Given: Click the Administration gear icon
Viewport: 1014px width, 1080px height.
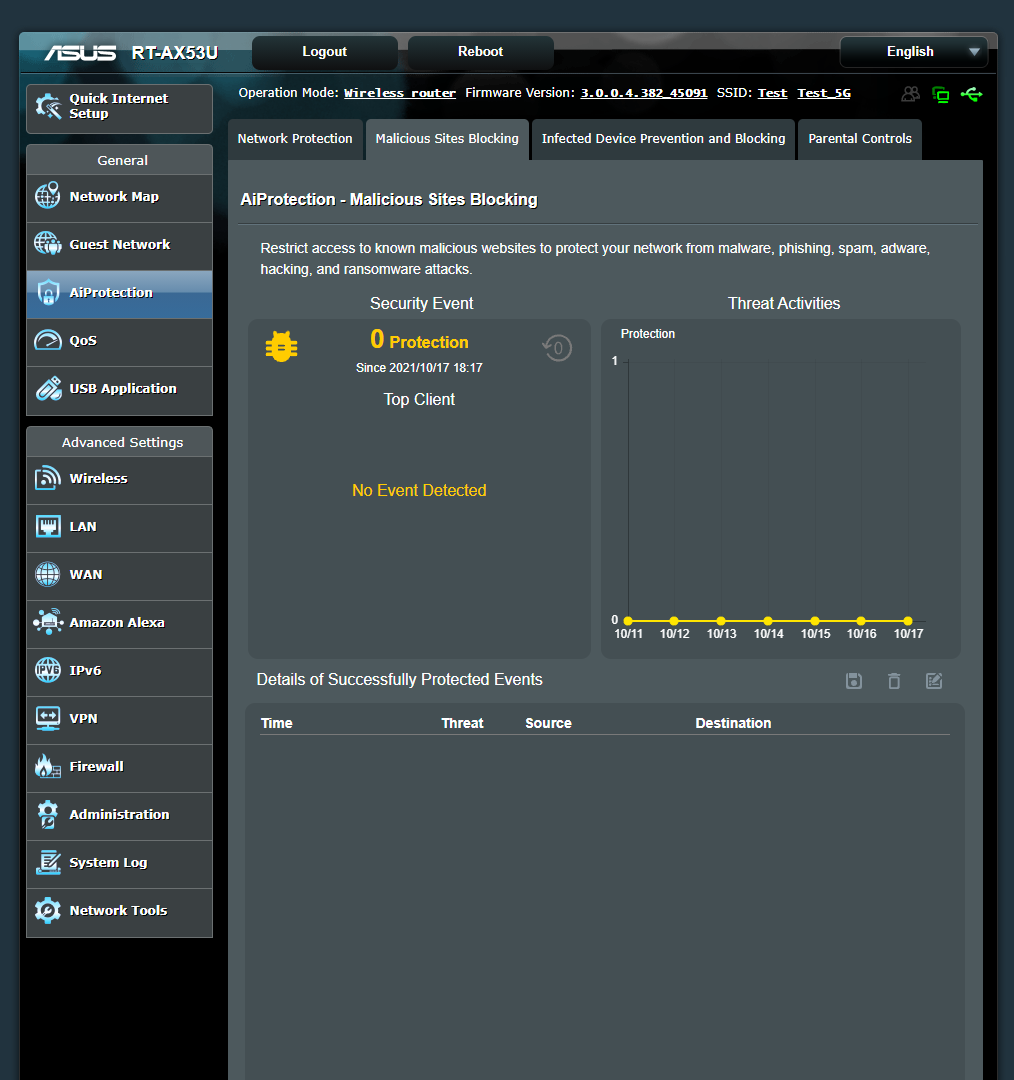Looking at the screenshot, I should [x=48, y=814].
